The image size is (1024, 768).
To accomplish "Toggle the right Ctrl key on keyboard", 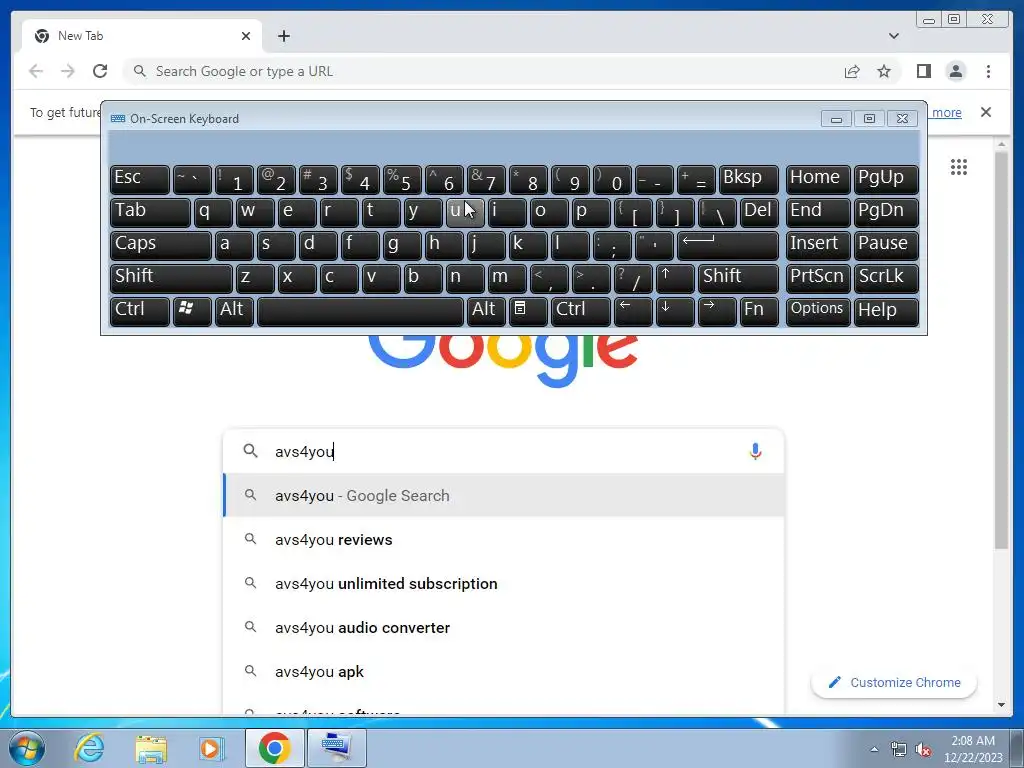I will [x=581, y=311].
